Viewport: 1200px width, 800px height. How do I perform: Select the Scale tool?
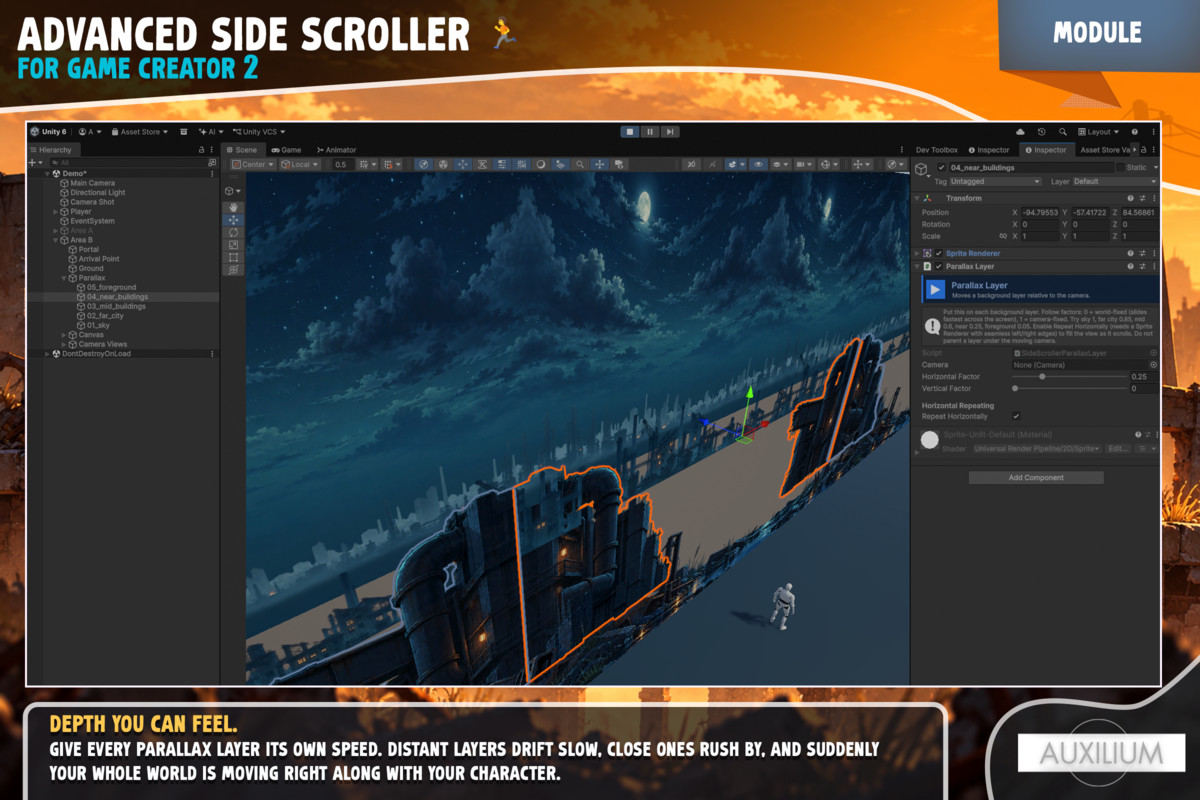pos(234,244)
